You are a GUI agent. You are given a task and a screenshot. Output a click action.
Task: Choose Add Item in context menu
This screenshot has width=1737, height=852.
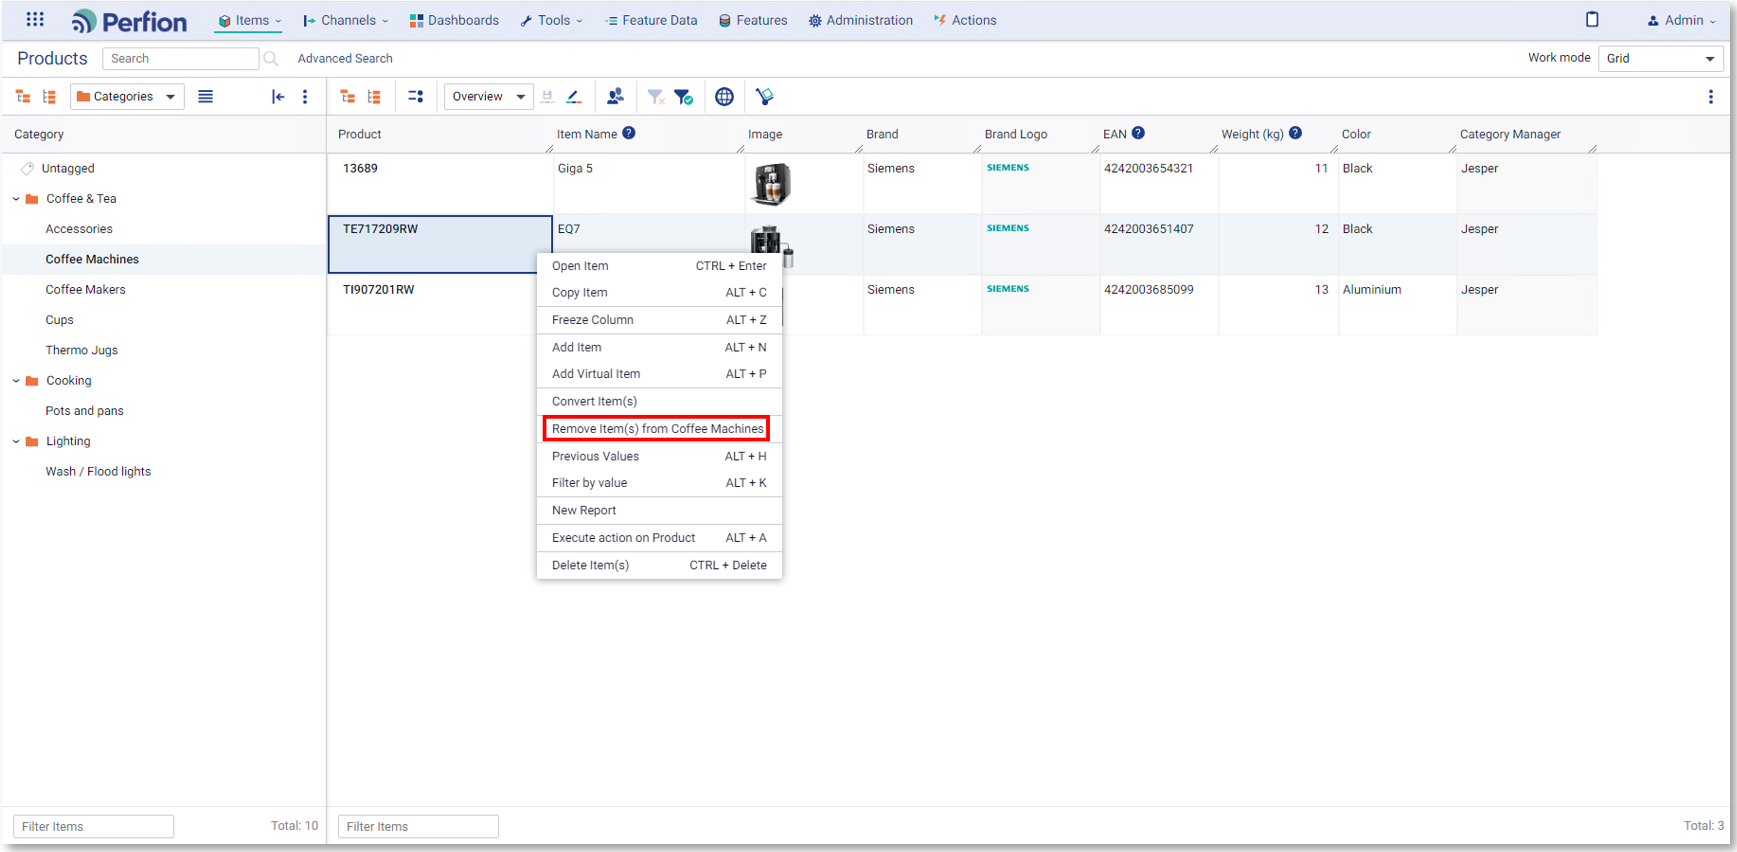coord(659,348)
